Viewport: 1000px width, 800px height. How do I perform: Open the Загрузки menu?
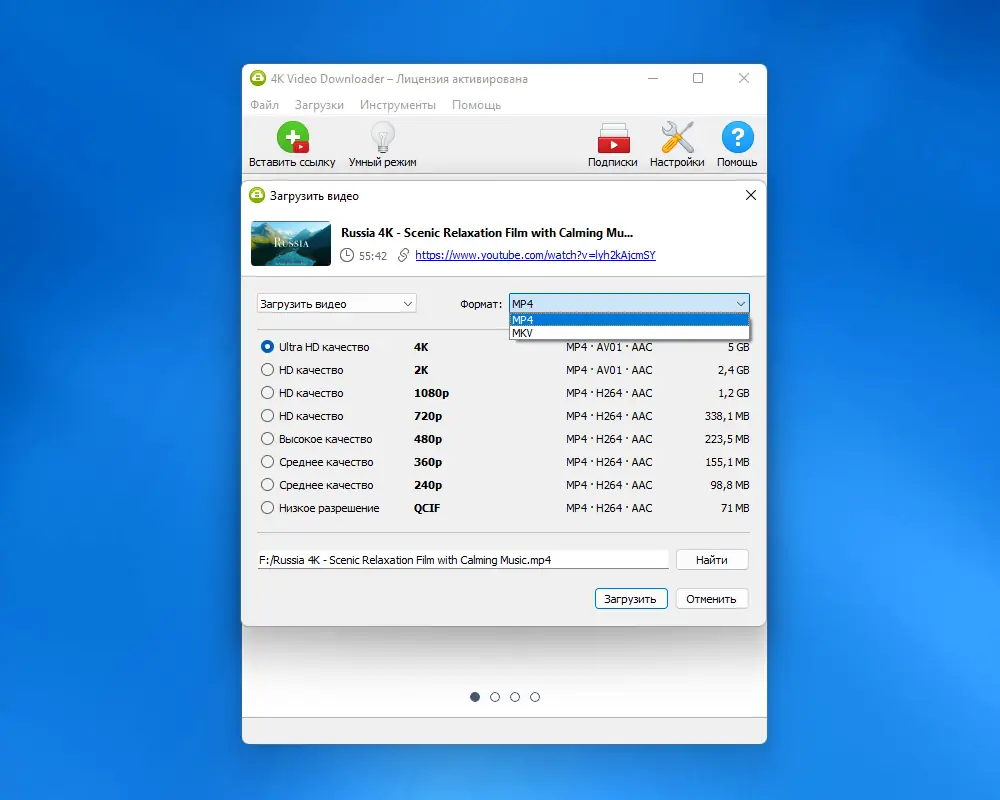[x=319, y=105]
